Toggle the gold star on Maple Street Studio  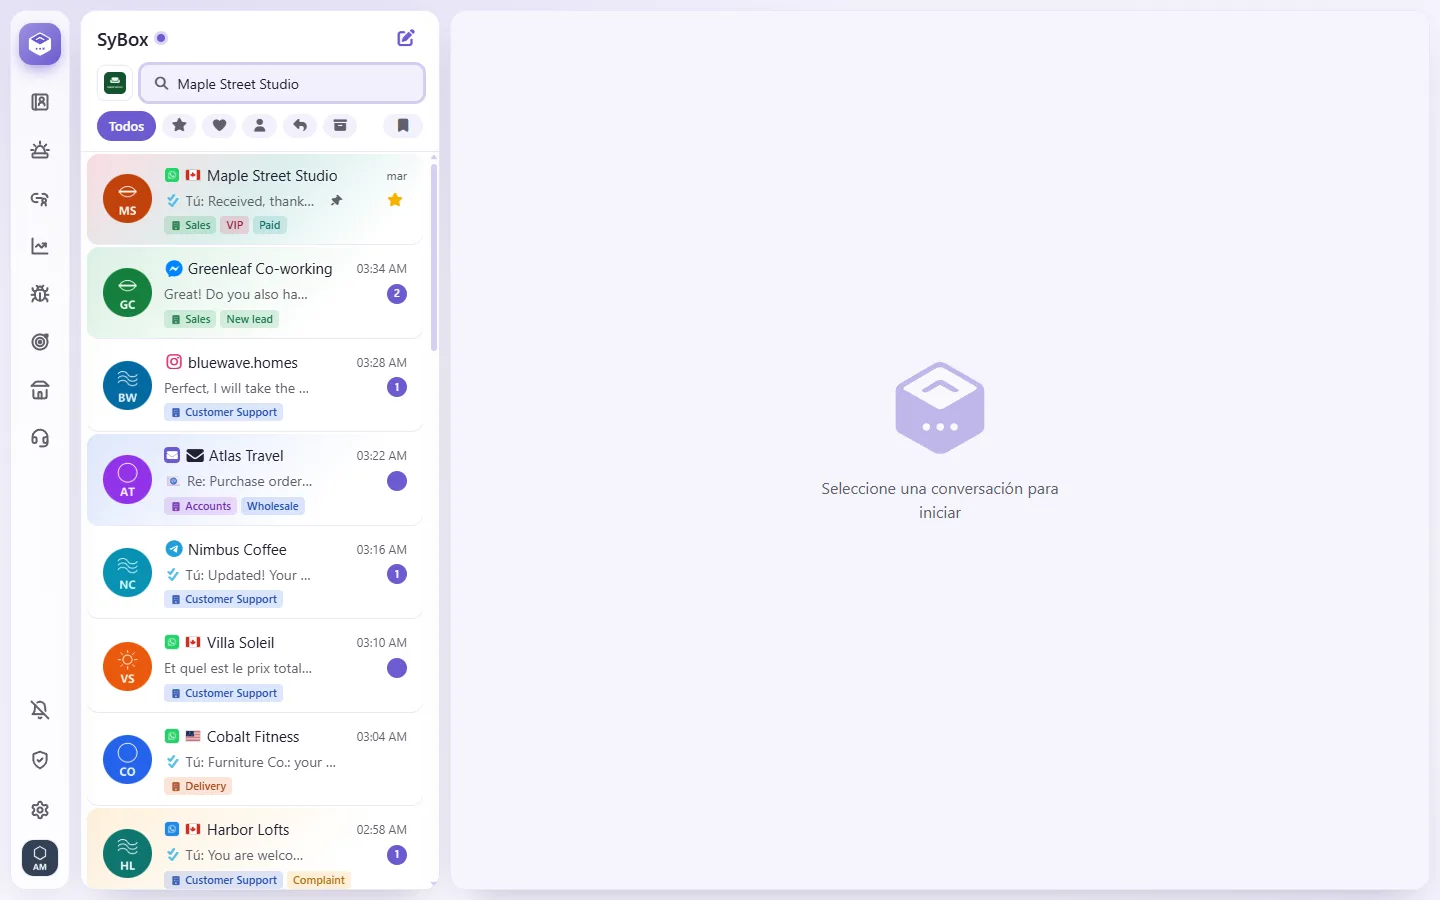coord(395,200)
